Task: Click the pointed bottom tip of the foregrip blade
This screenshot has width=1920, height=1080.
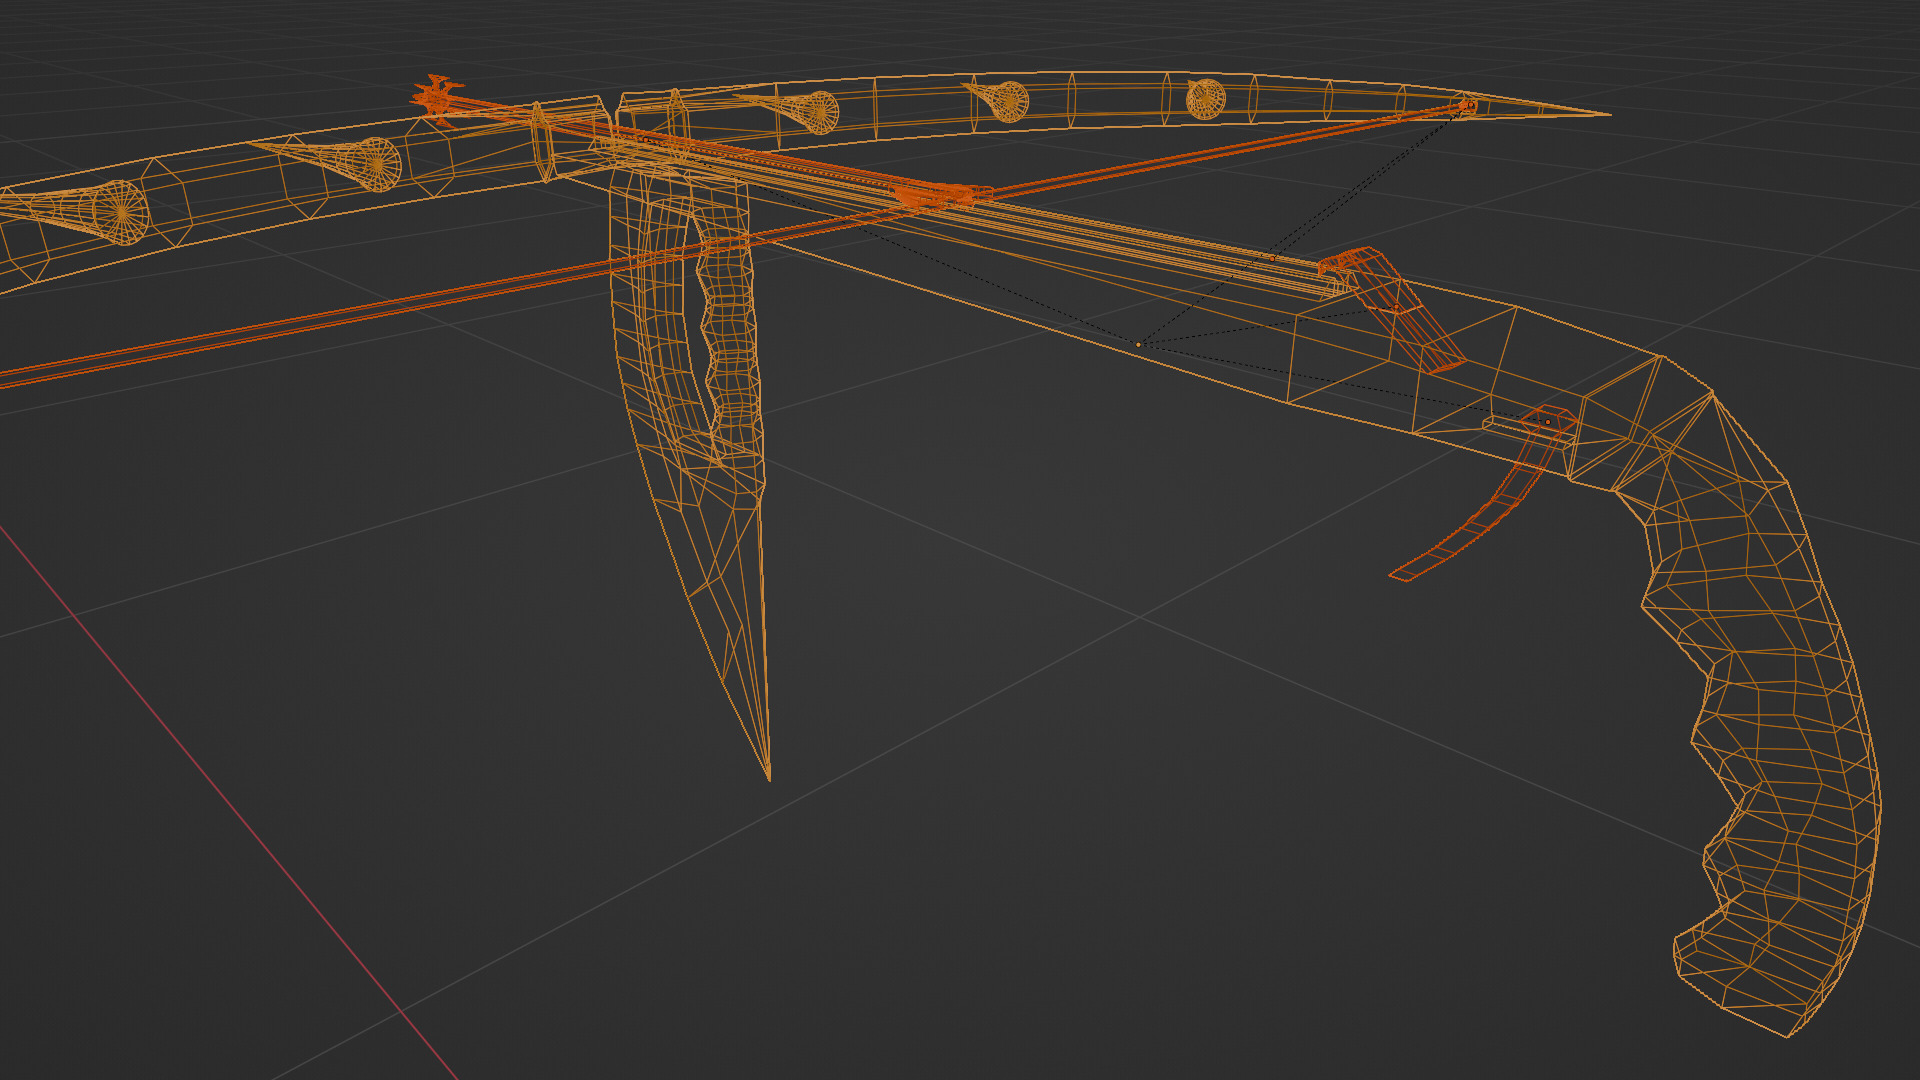Action: [x=768, y=776]
